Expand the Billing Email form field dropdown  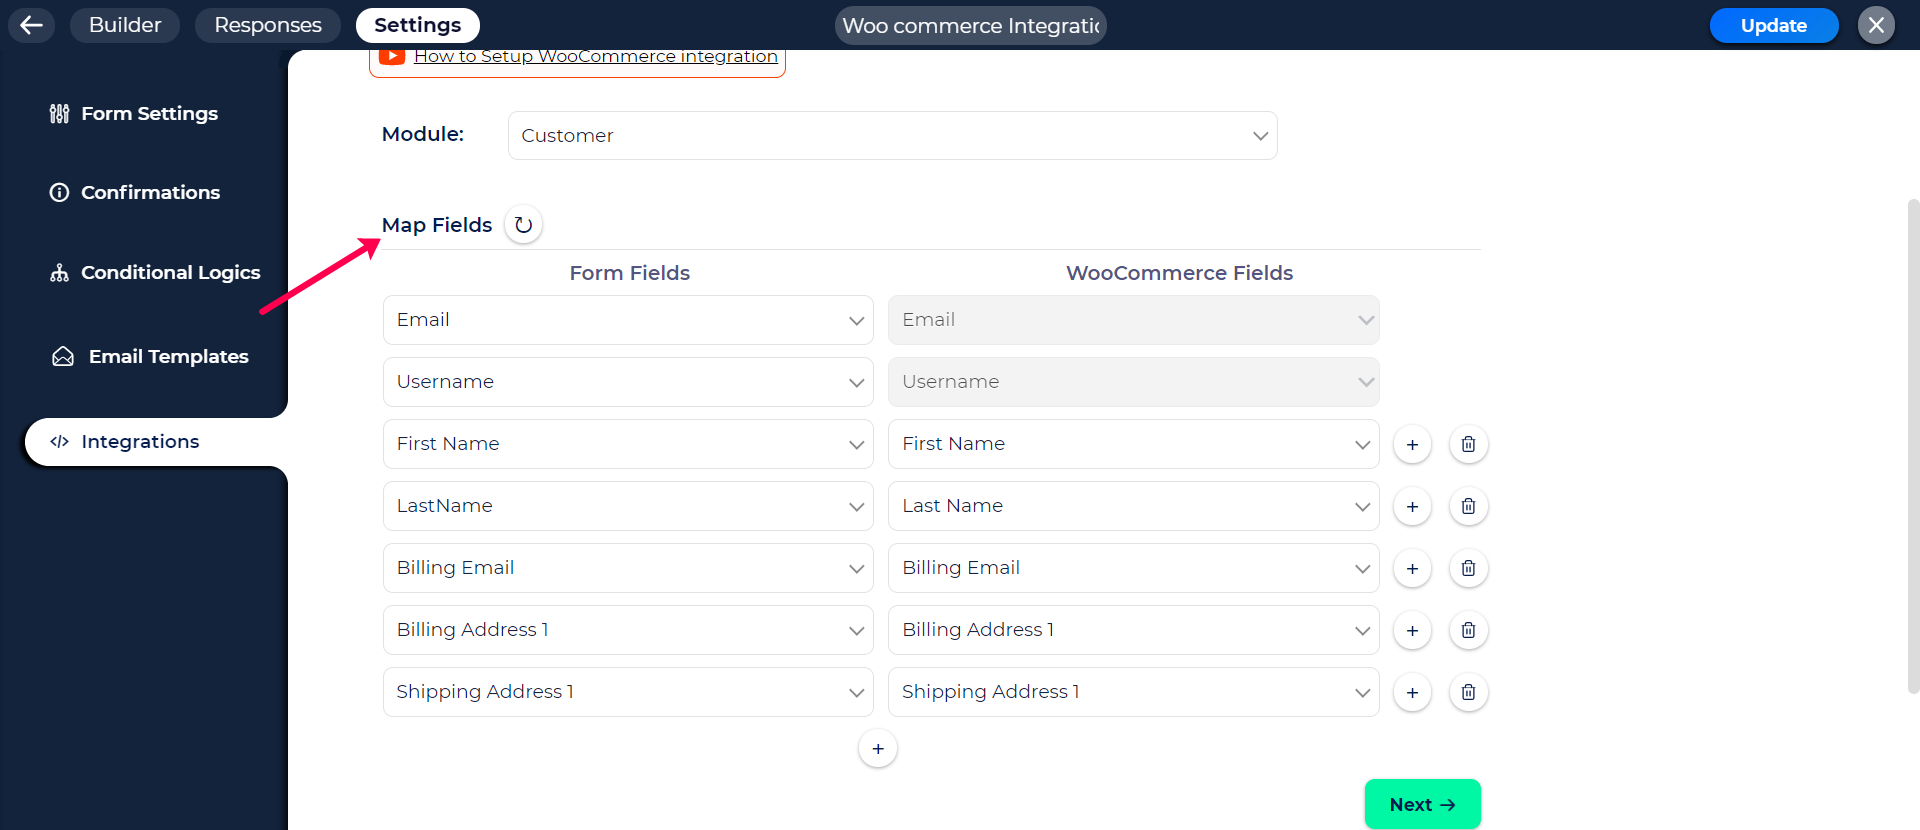628,568
